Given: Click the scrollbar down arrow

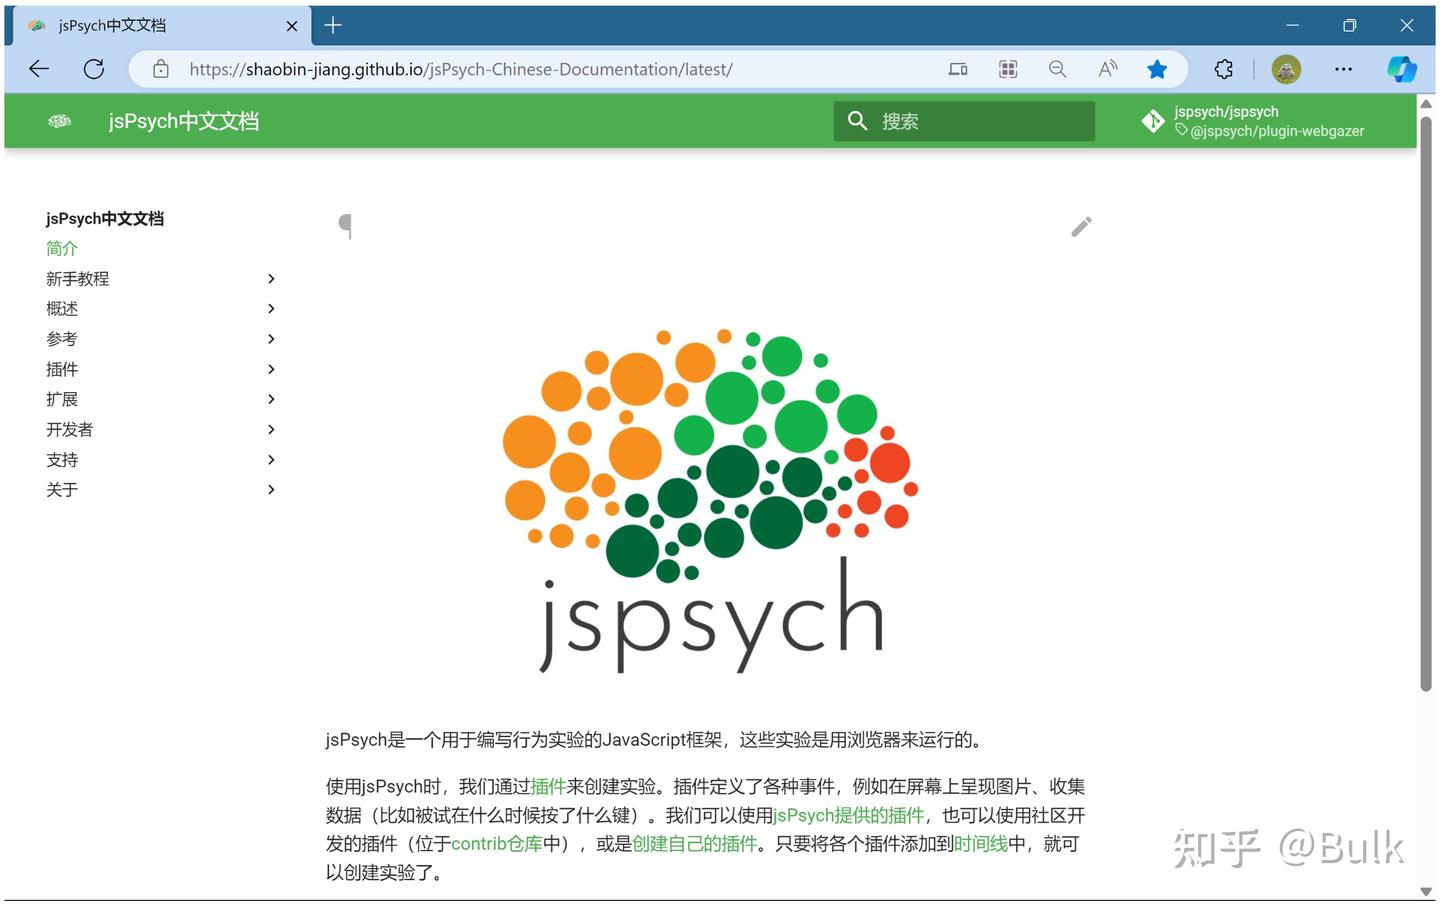Looking at the screenshot, I should coord(1426,891).
